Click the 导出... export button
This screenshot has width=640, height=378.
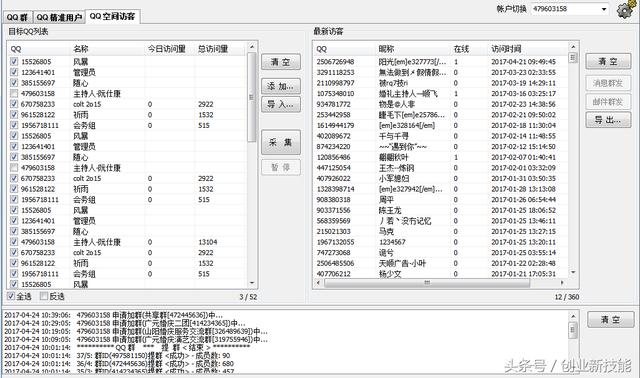coord(608,120)
